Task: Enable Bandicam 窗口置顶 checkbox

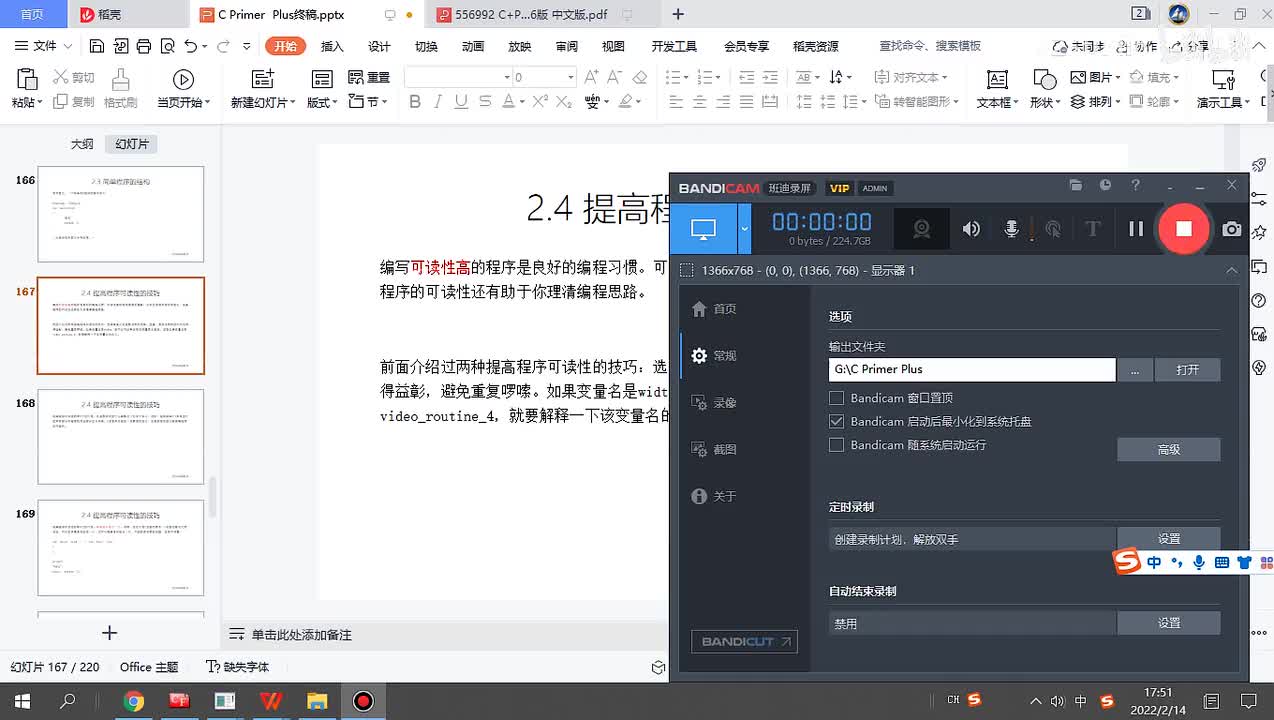Action: [837, 398]
